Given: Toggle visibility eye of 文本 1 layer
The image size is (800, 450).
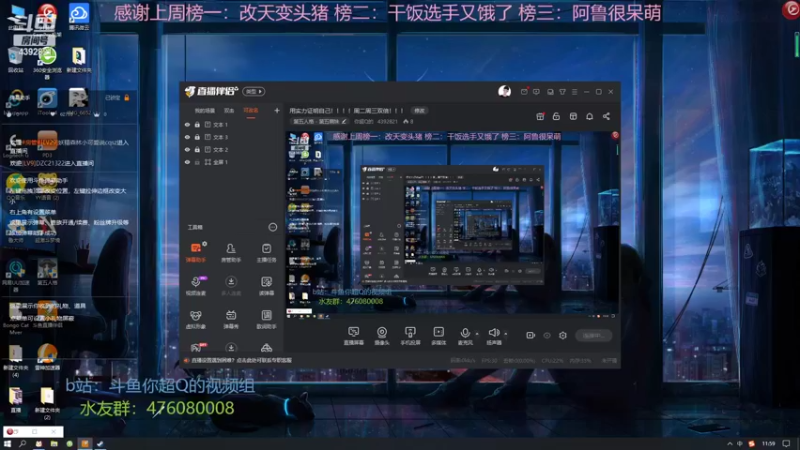Looking at the screenshot, I should (187, 124).
